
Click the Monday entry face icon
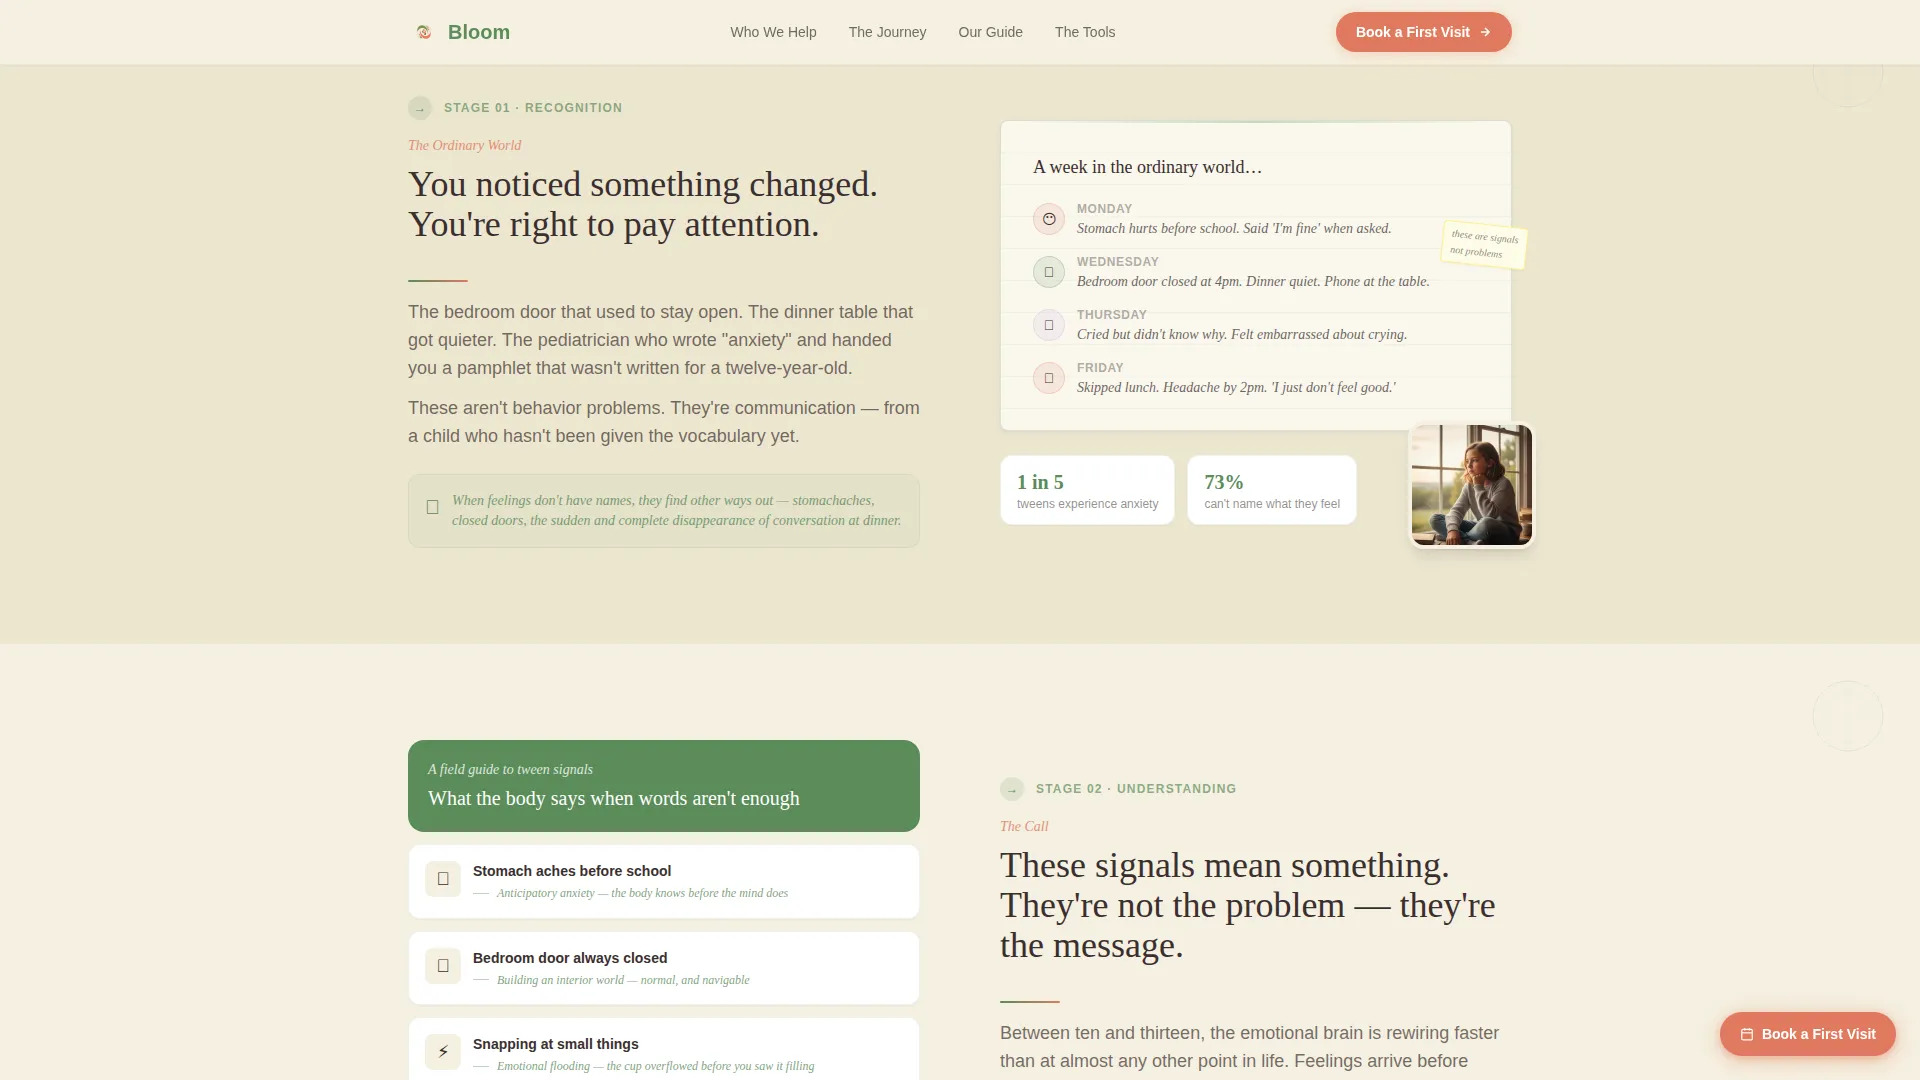(x=1049, y=219)
